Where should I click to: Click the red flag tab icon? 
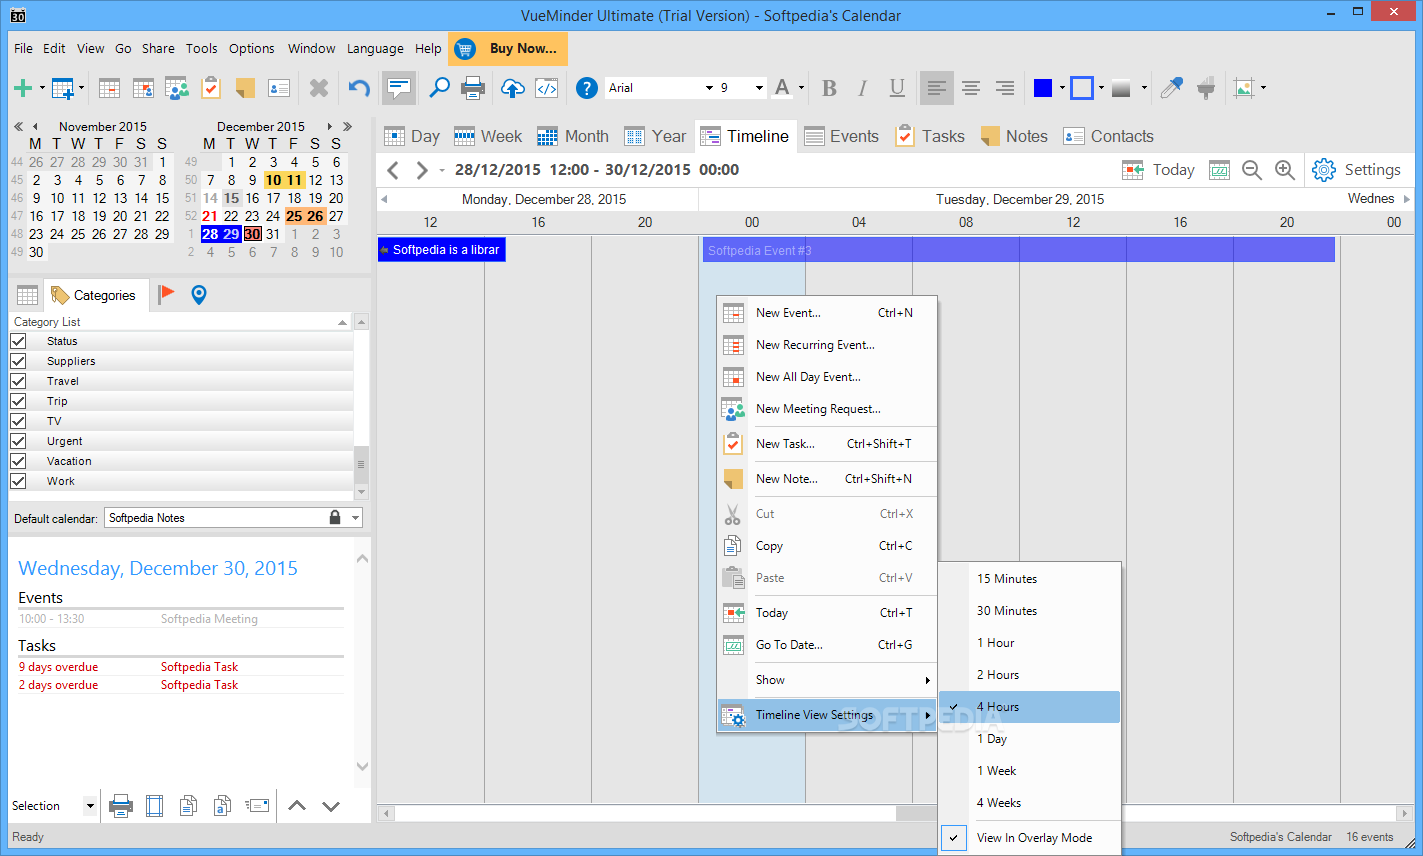pyautogui.click(x=166, y=294)
